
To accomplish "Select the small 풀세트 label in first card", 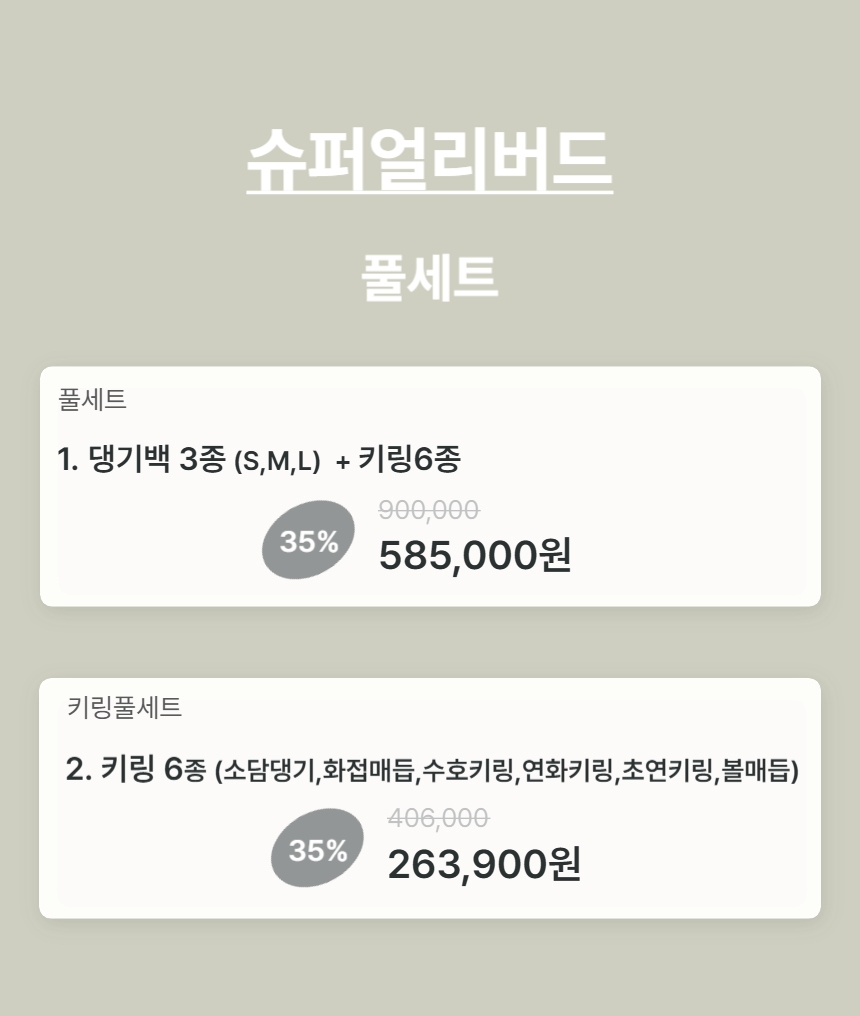I will (93, 400).
